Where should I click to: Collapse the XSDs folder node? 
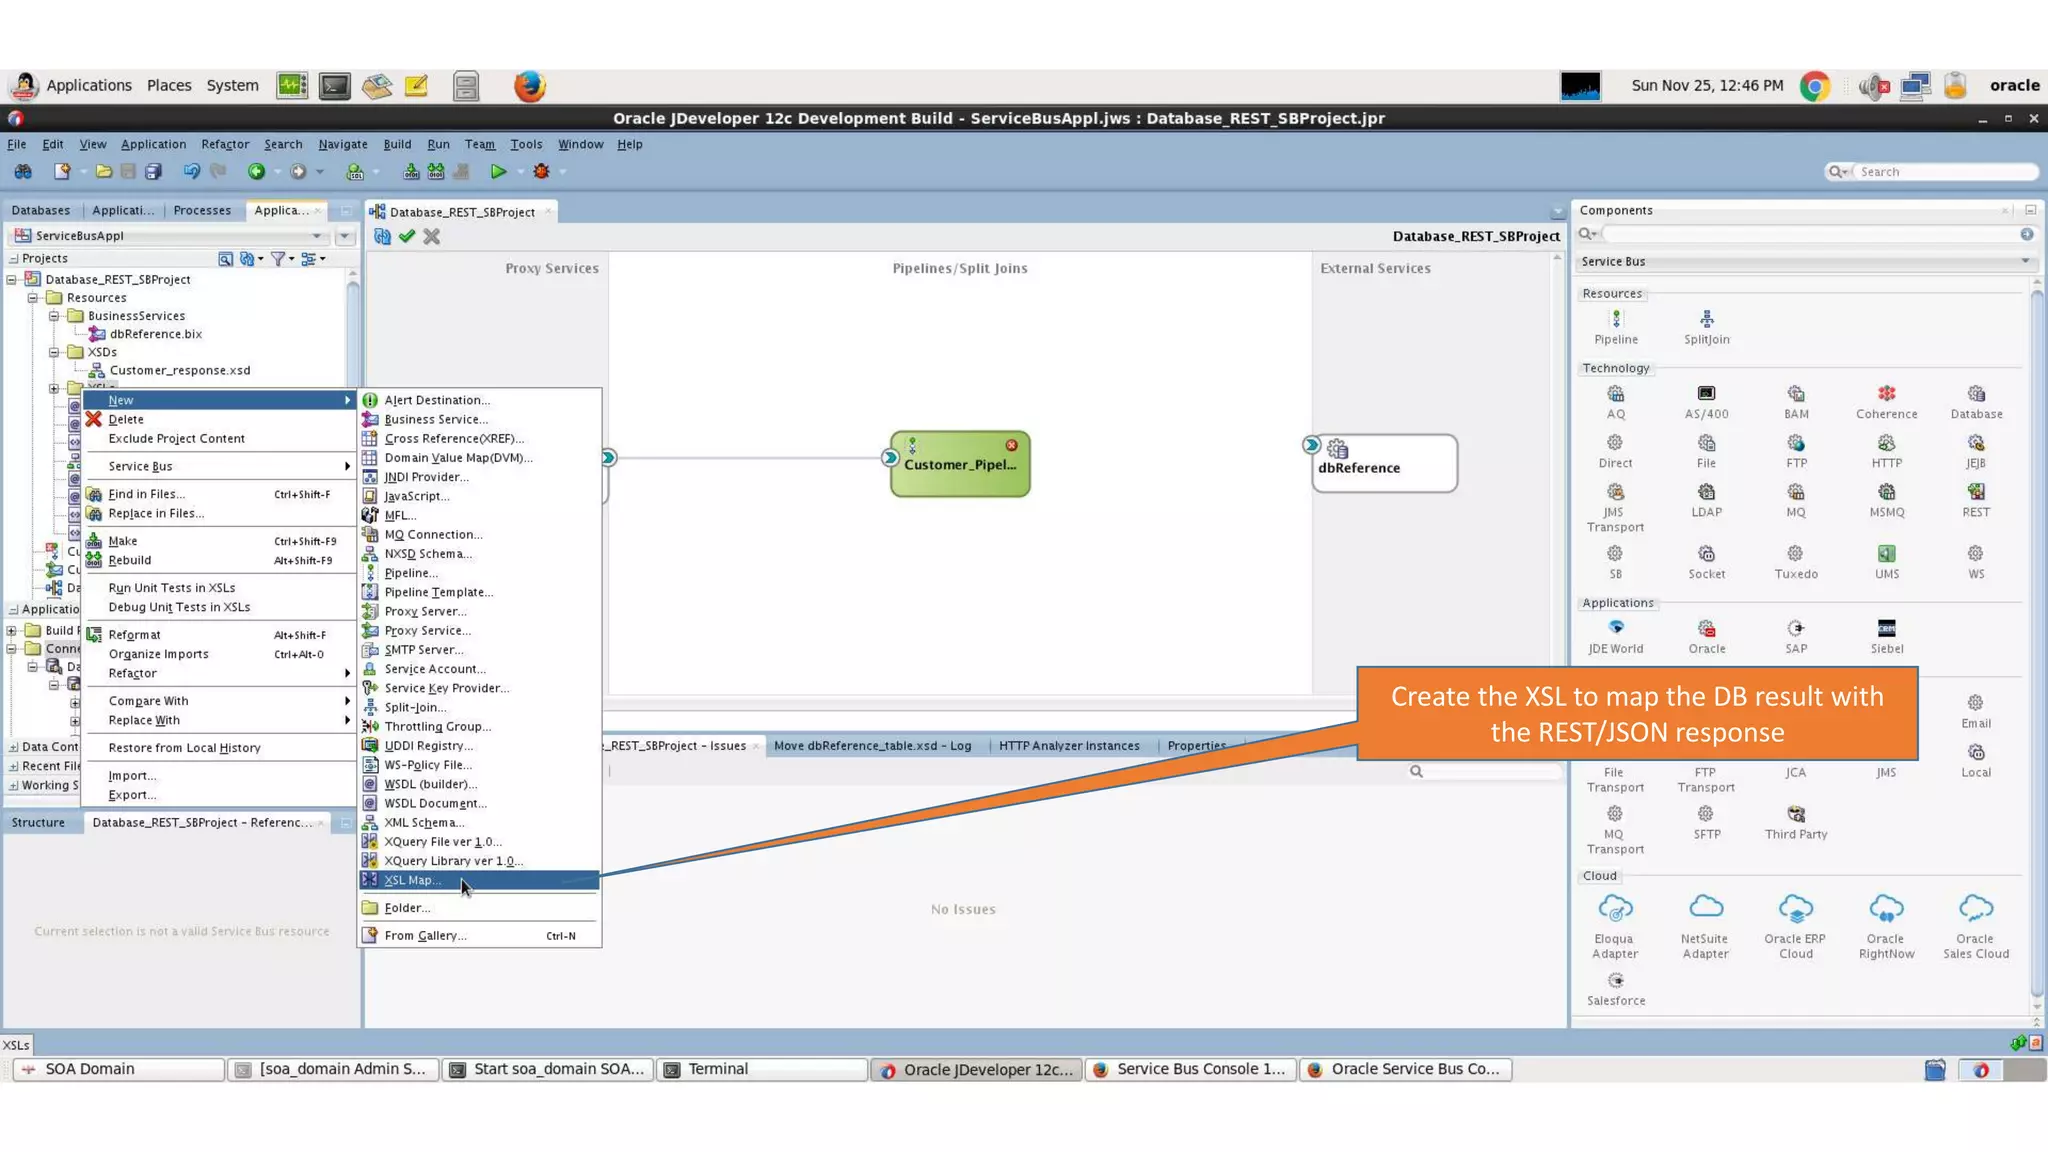[54, 352]
